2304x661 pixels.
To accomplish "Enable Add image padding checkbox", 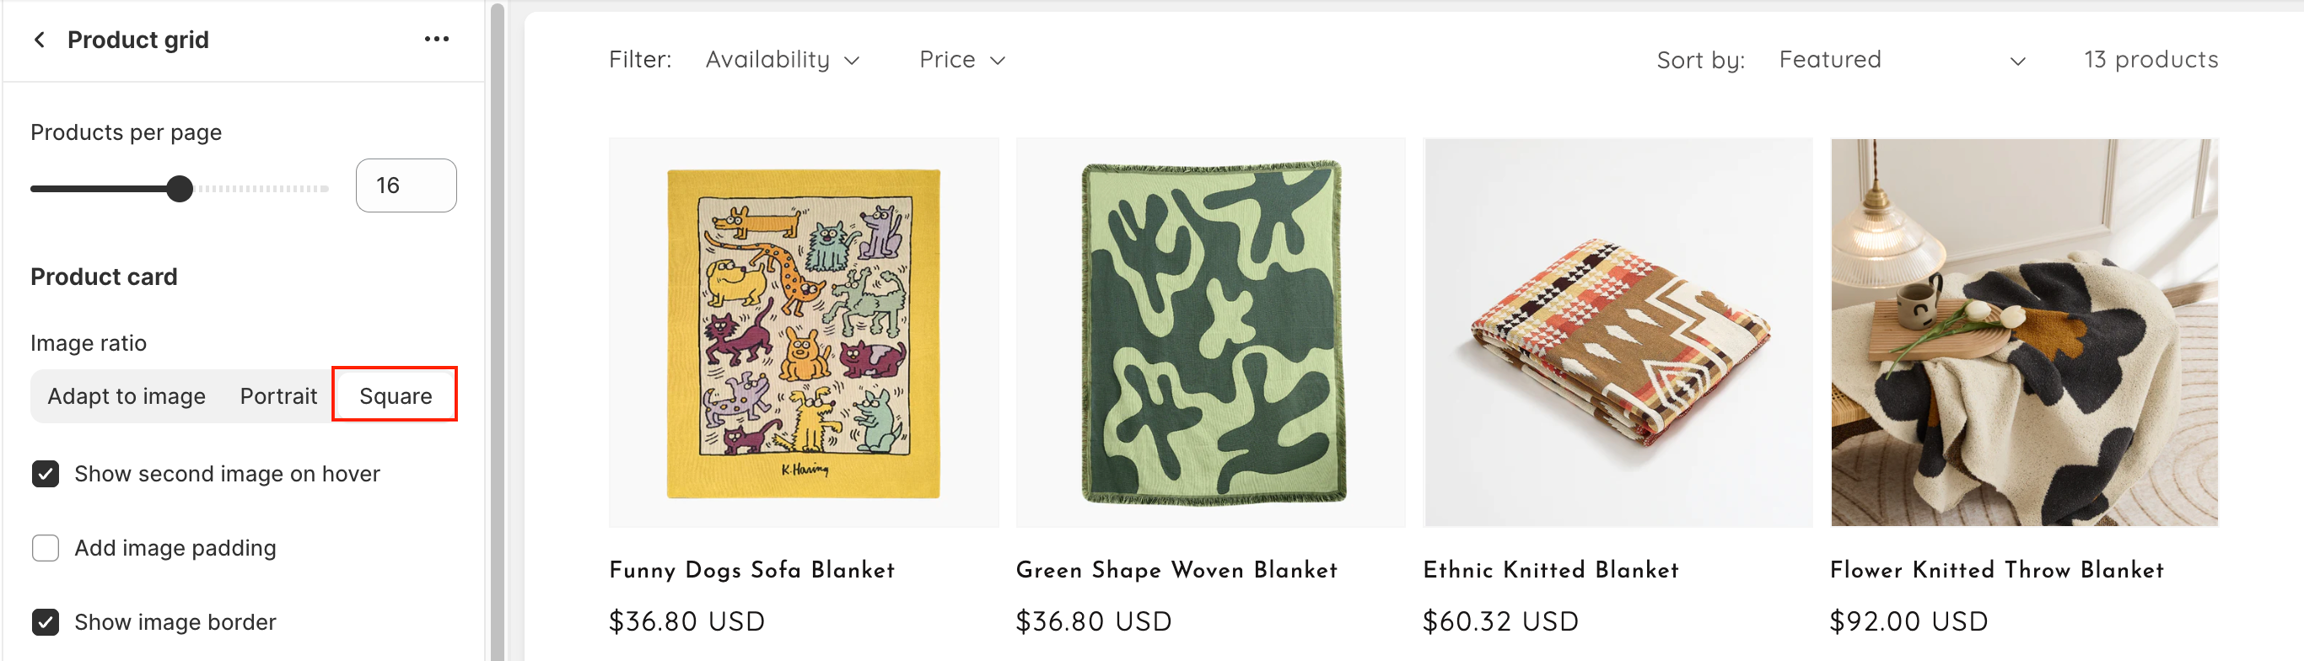I will tap(46, 548).
